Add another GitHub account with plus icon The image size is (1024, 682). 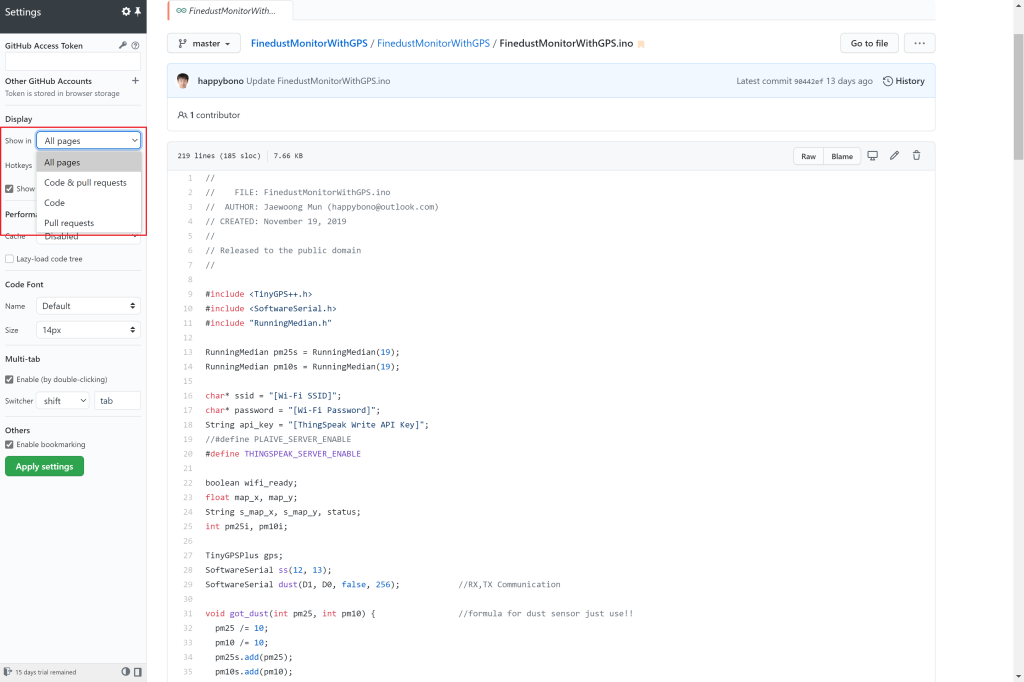(135, 80)
